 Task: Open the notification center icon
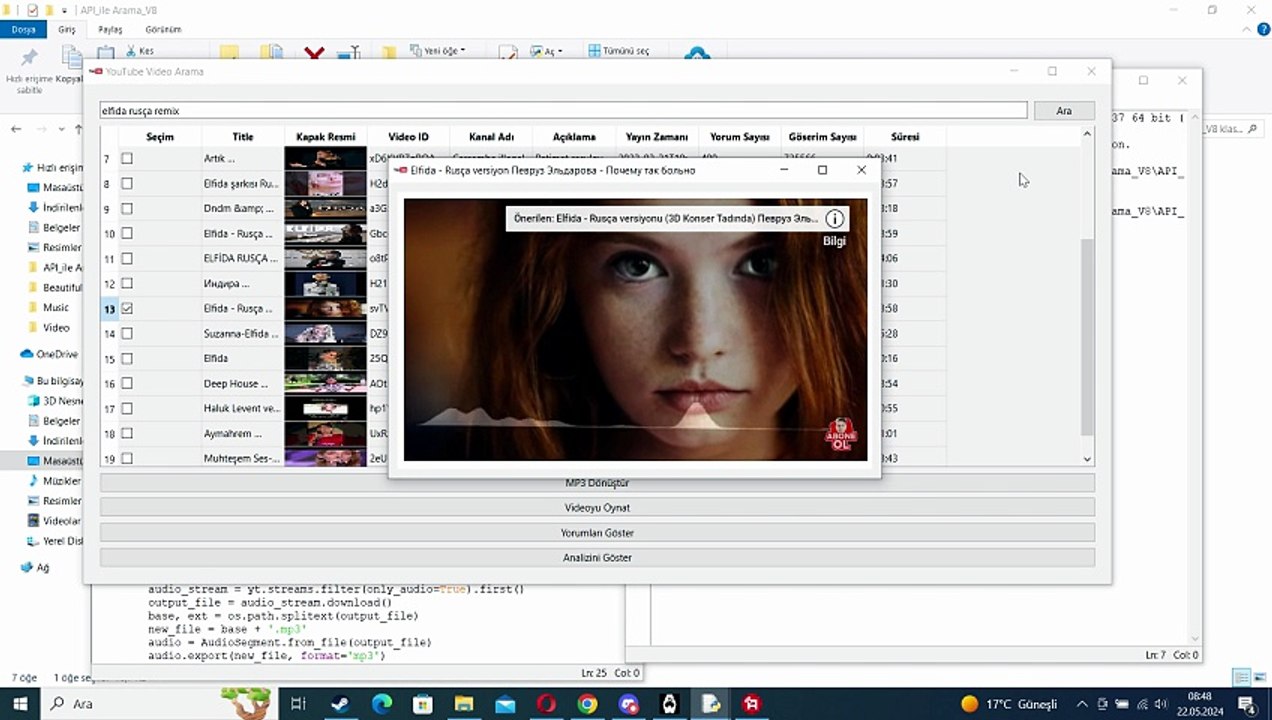click(1245, 704)
